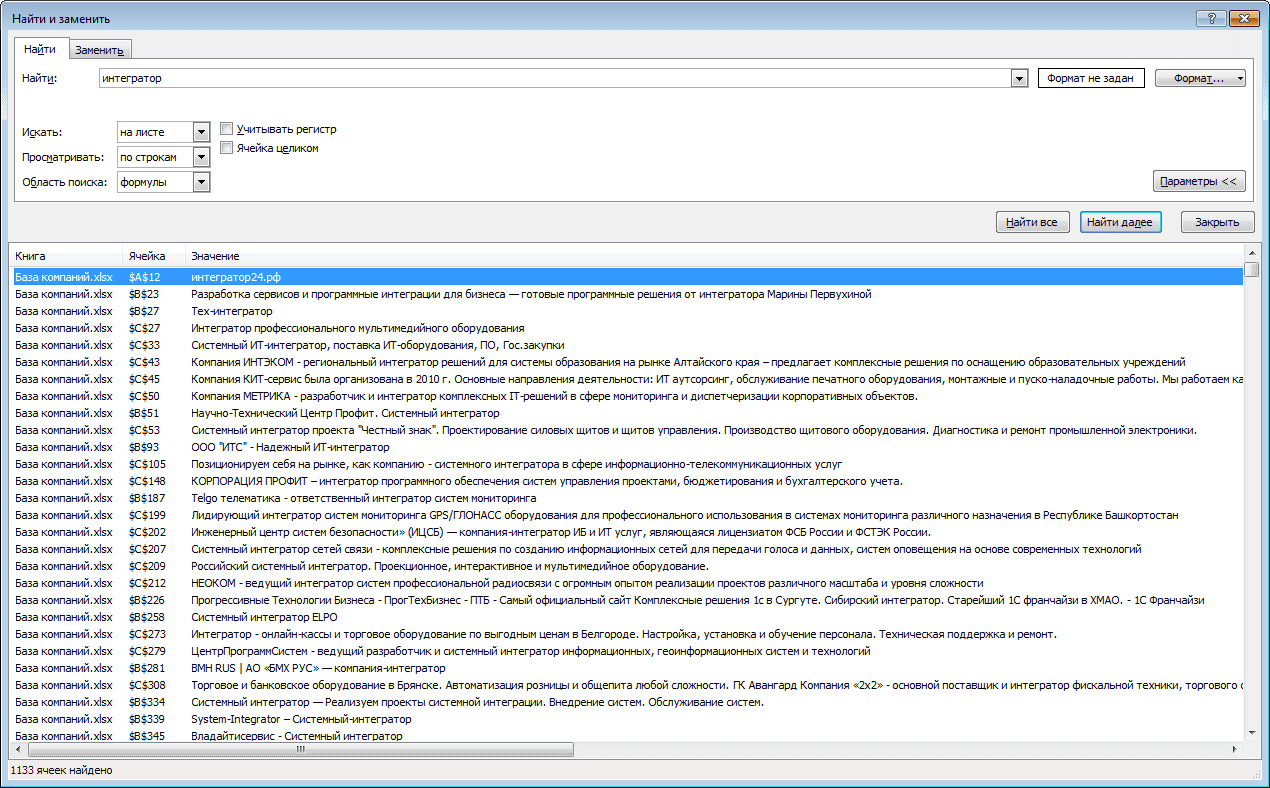
Task: Click the Найти далее button
Action: (1120, 222)
